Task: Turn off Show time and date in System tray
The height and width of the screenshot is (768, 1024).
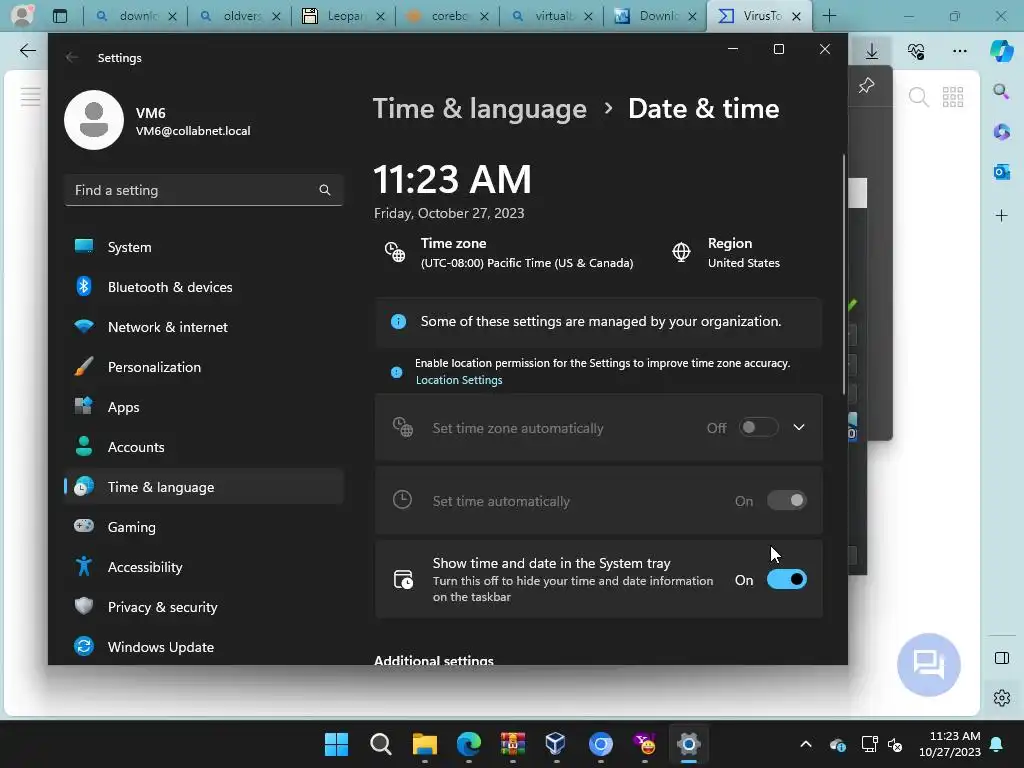Action: point(787,580)
